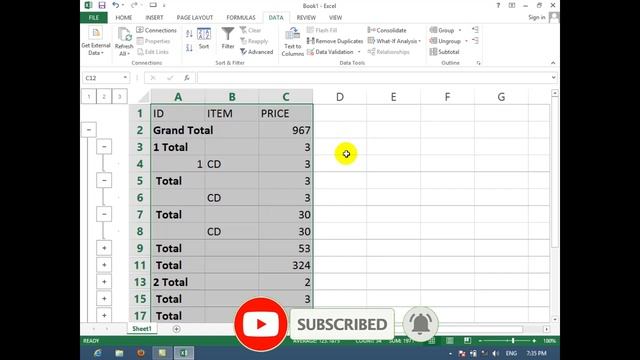Click the Excel Help question mark
Screen dimensions: 640x360
point(498,5)
